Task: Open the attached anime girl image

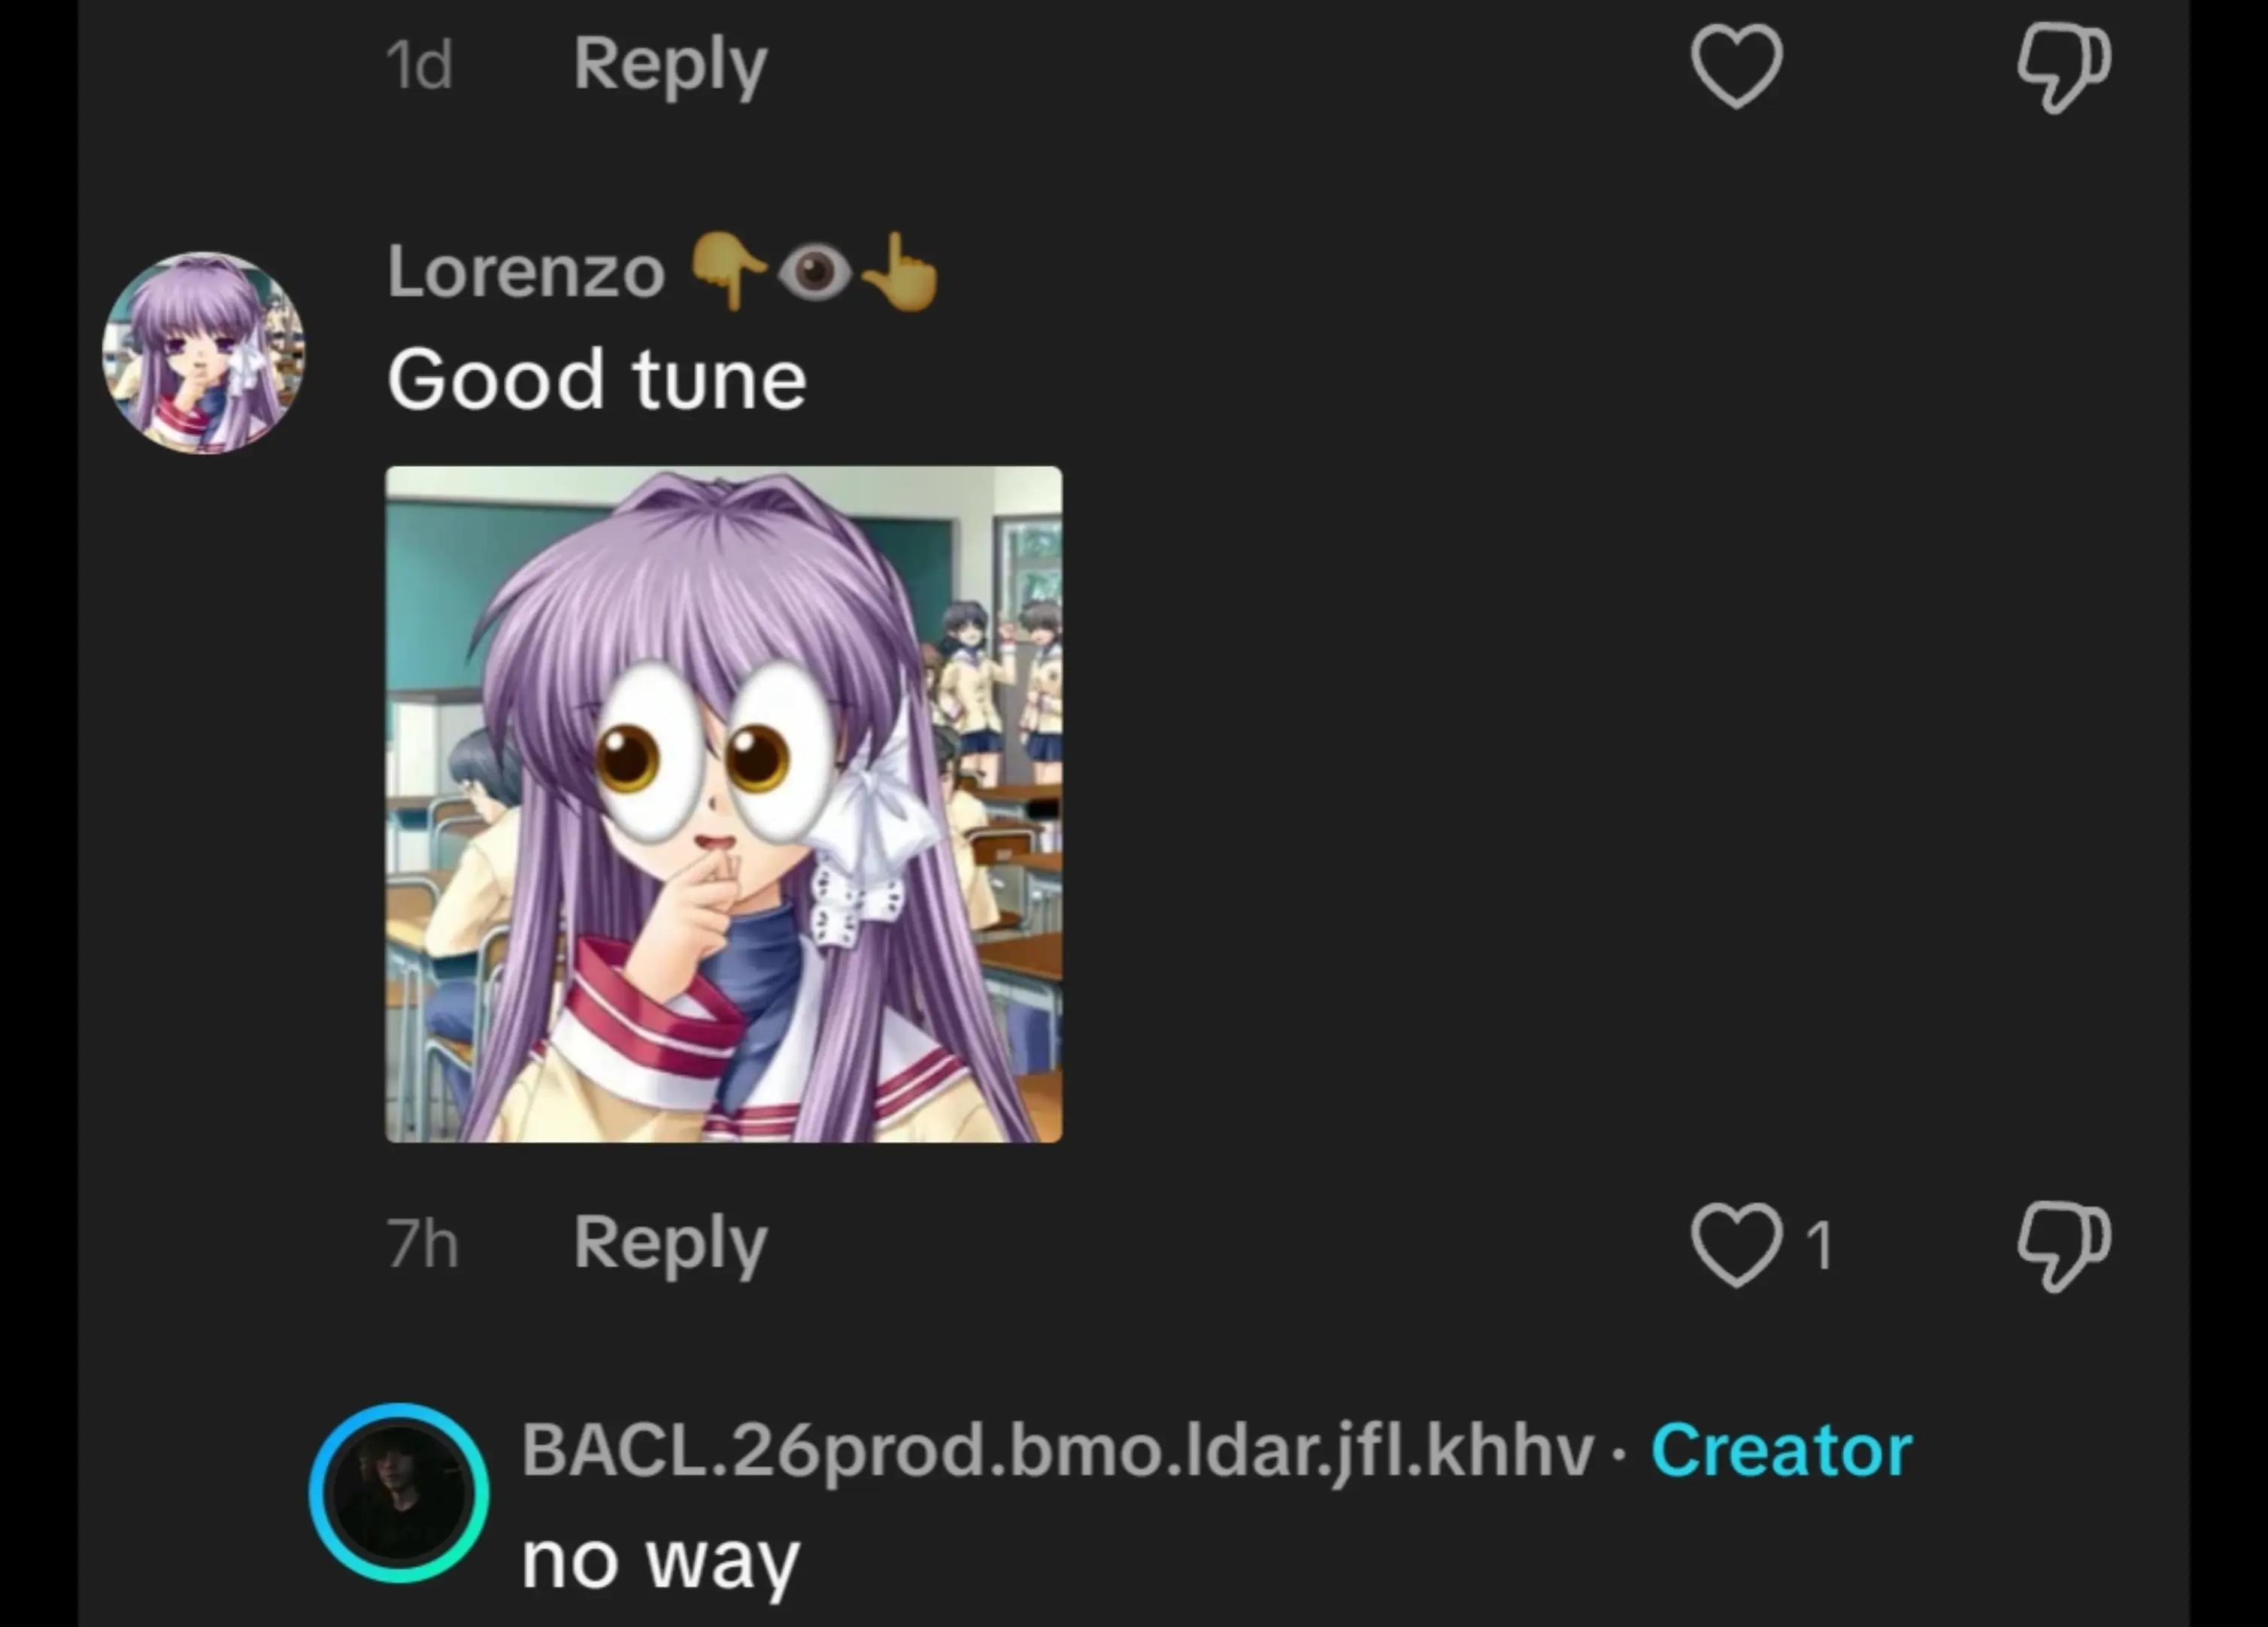Action: tap(724, 804)
